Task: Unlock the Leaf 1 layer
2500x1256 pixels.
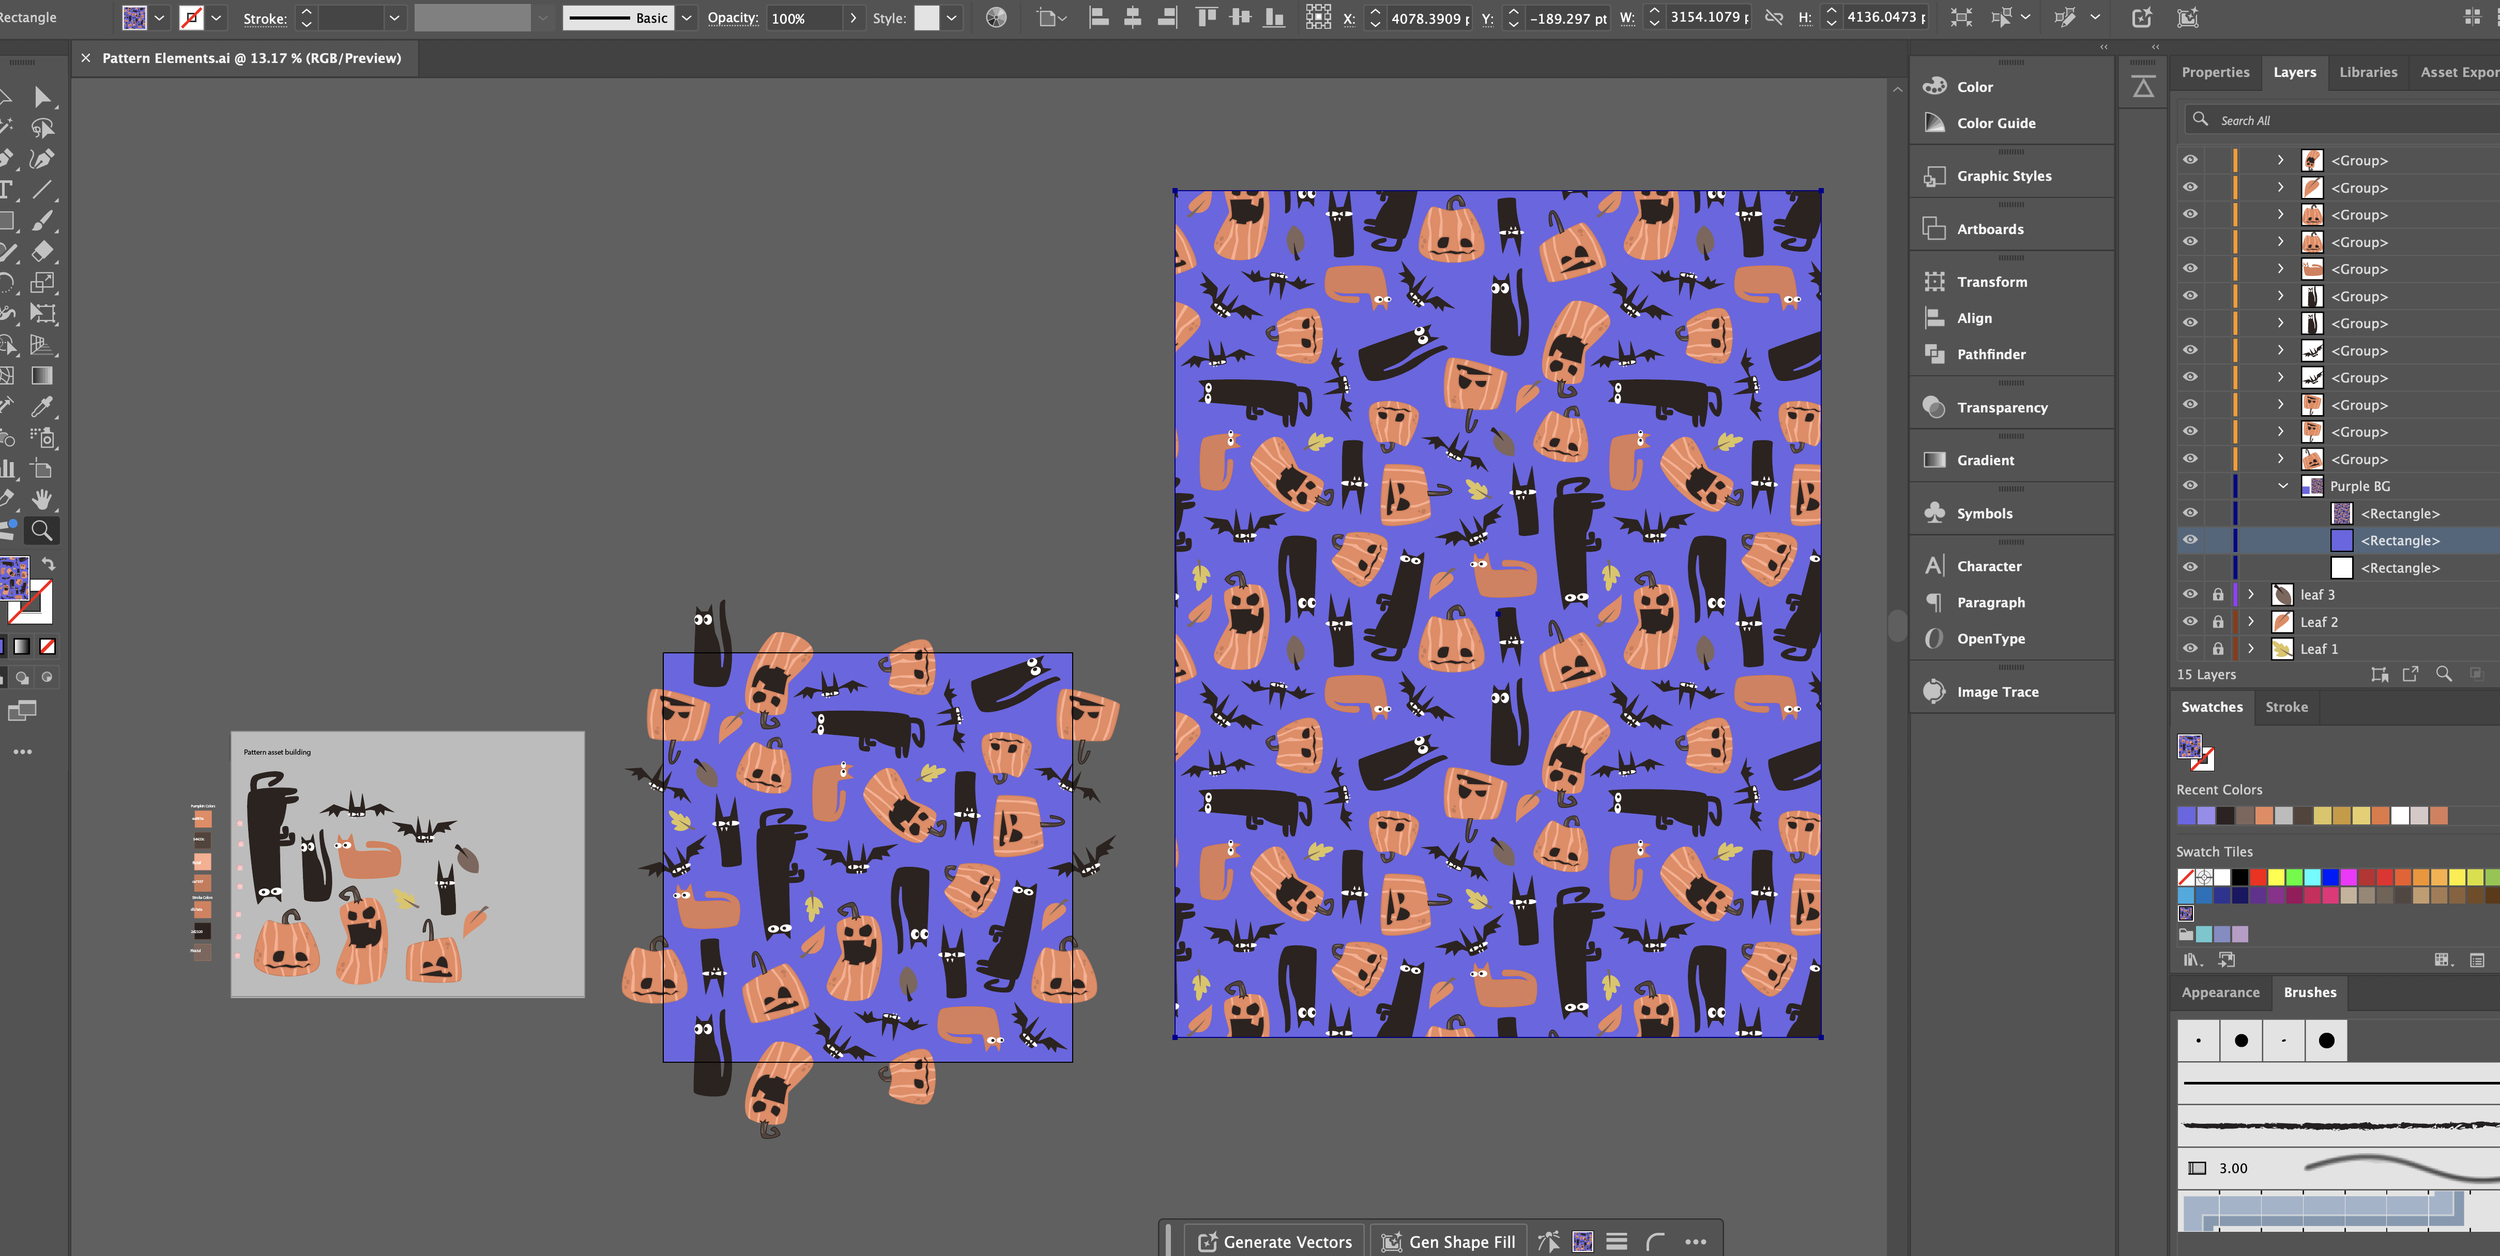Action: point(2218,649)
